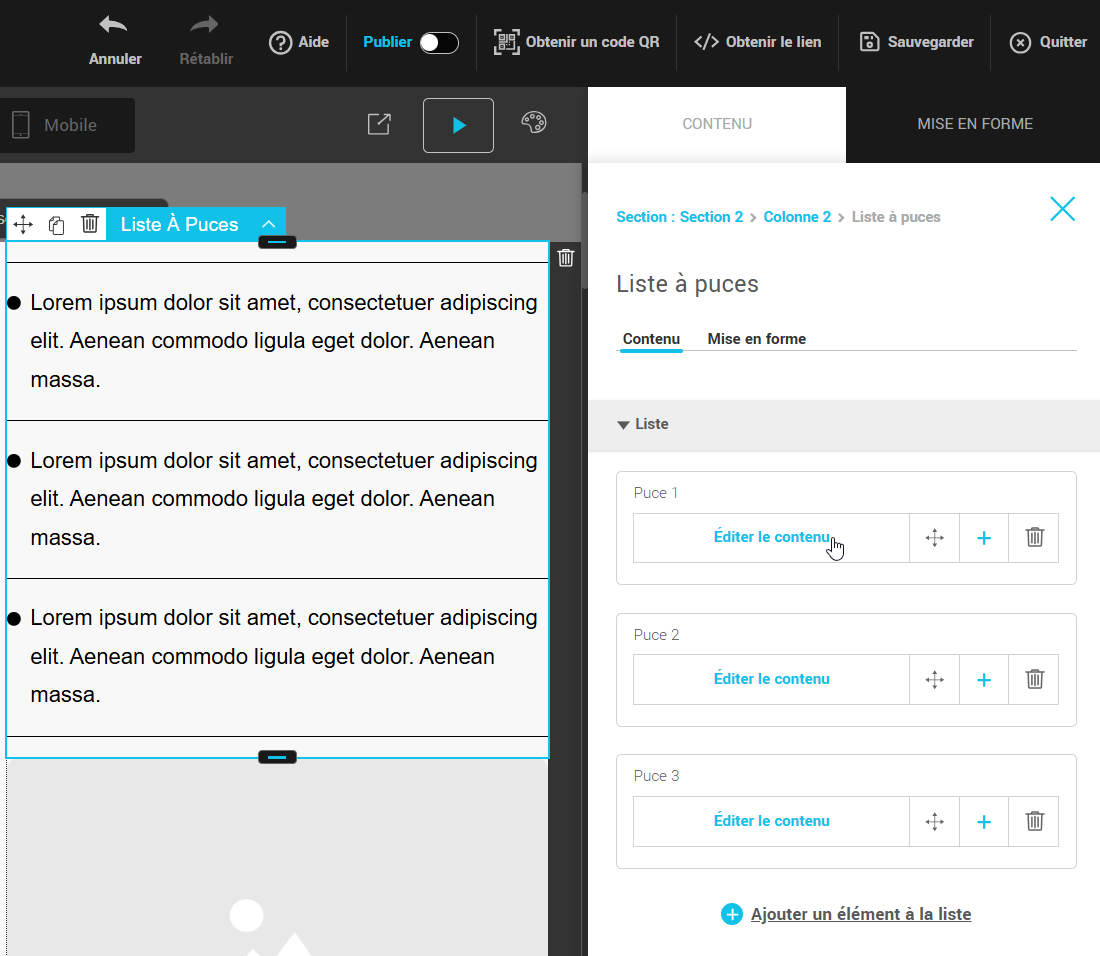Screen dimensions: 1100x956
Task: Click Éditer le contenu for Puce 2
Action: point(771,679)
